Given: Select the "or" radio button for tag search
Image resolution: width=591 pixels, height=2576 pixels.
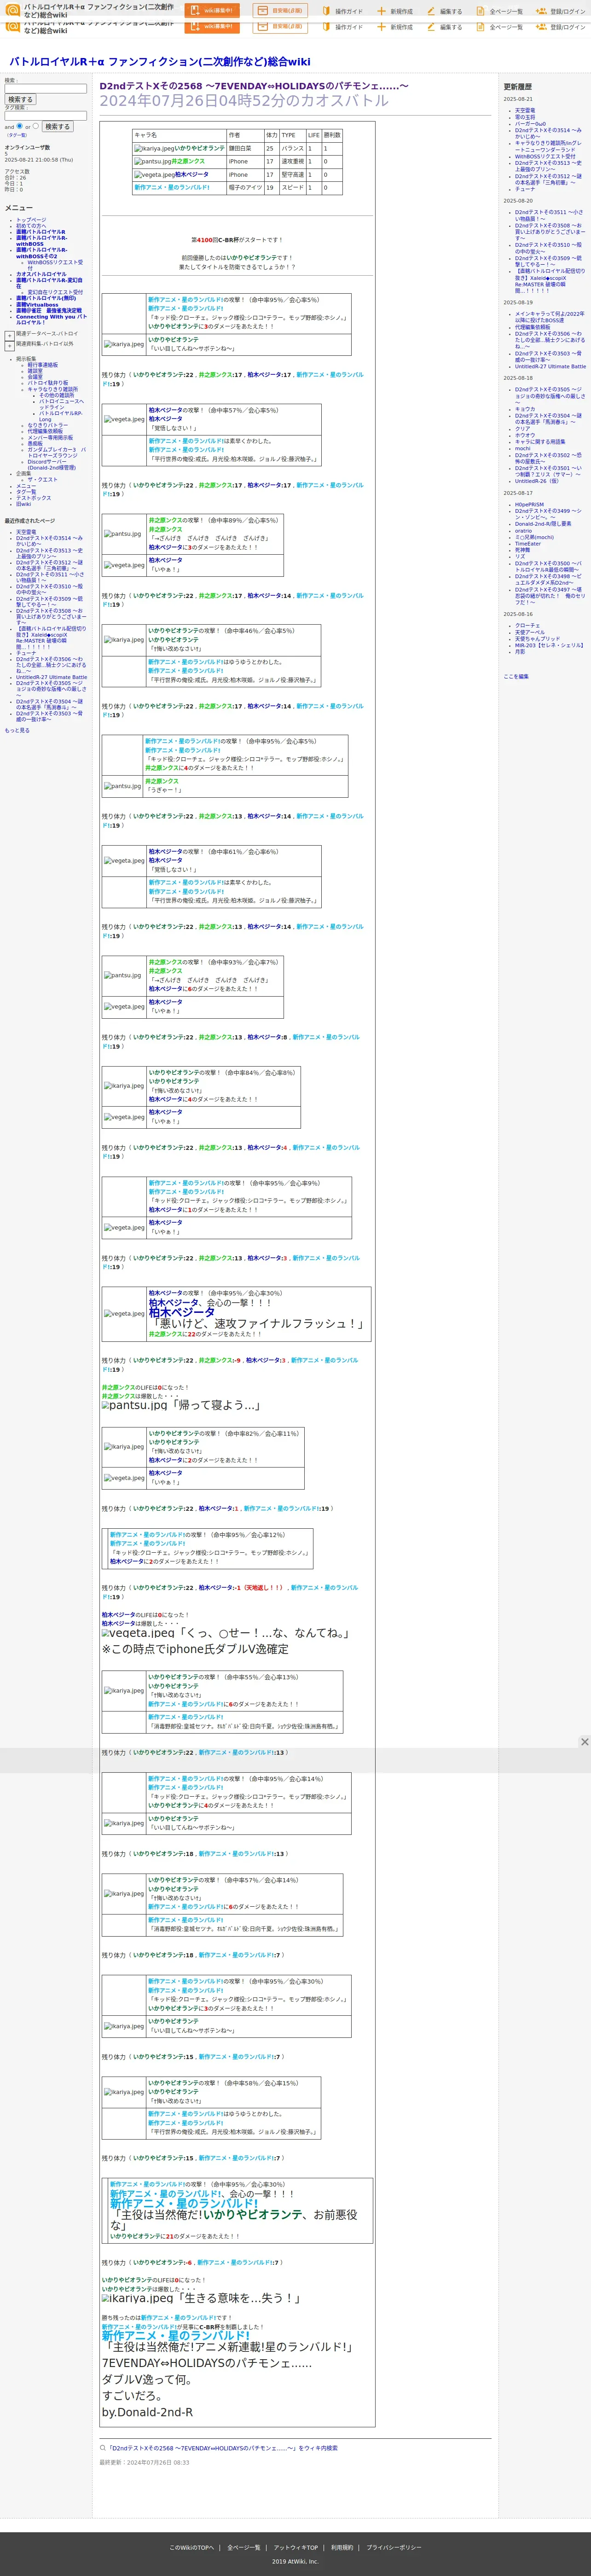Looking at the screenshot, I should click(36, 126).
